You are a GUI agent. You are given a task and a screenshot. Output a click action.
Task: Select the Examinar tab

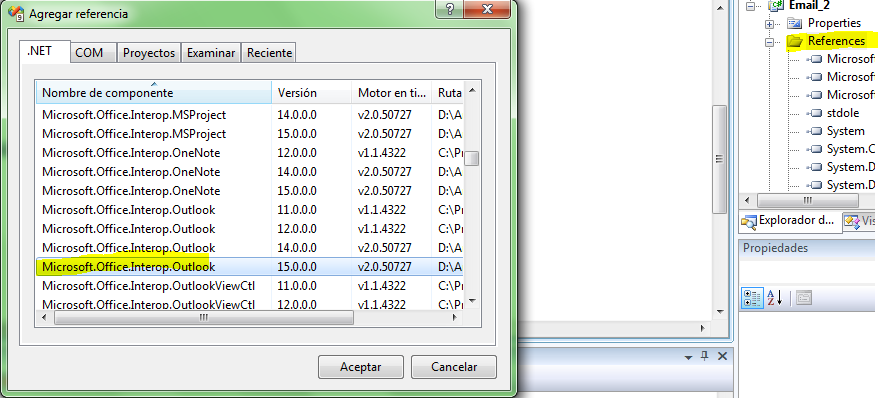(x=211, y=53)
